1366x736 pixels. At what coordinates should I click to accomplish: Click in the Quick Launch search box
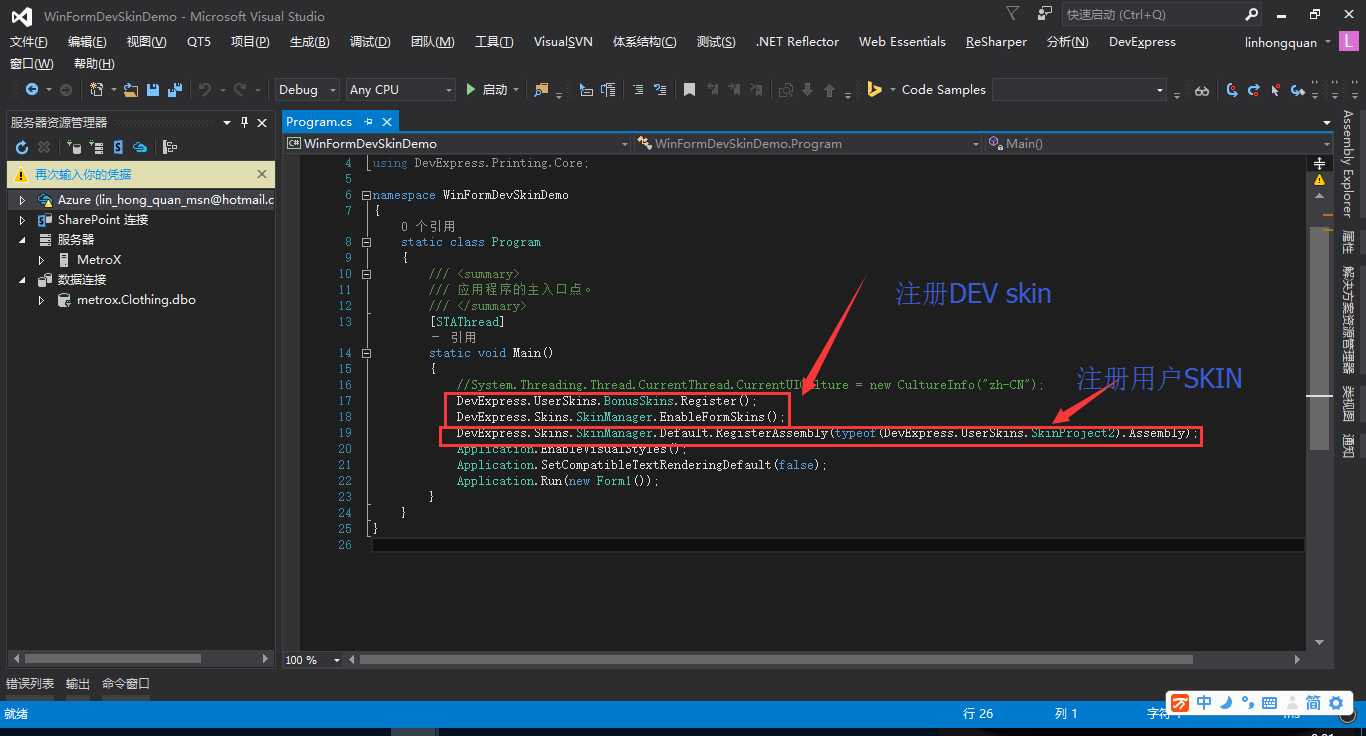point(1150,14)
